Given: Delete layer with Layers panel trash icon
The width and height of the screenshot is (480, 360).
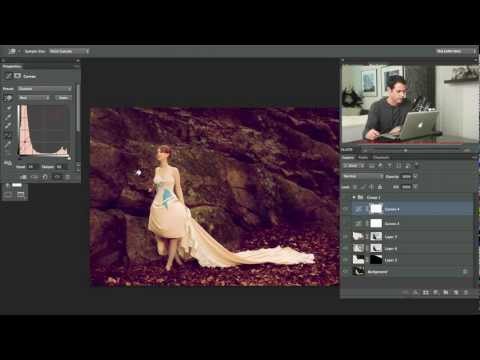Looking at the screenshot, I should point(466,292).
